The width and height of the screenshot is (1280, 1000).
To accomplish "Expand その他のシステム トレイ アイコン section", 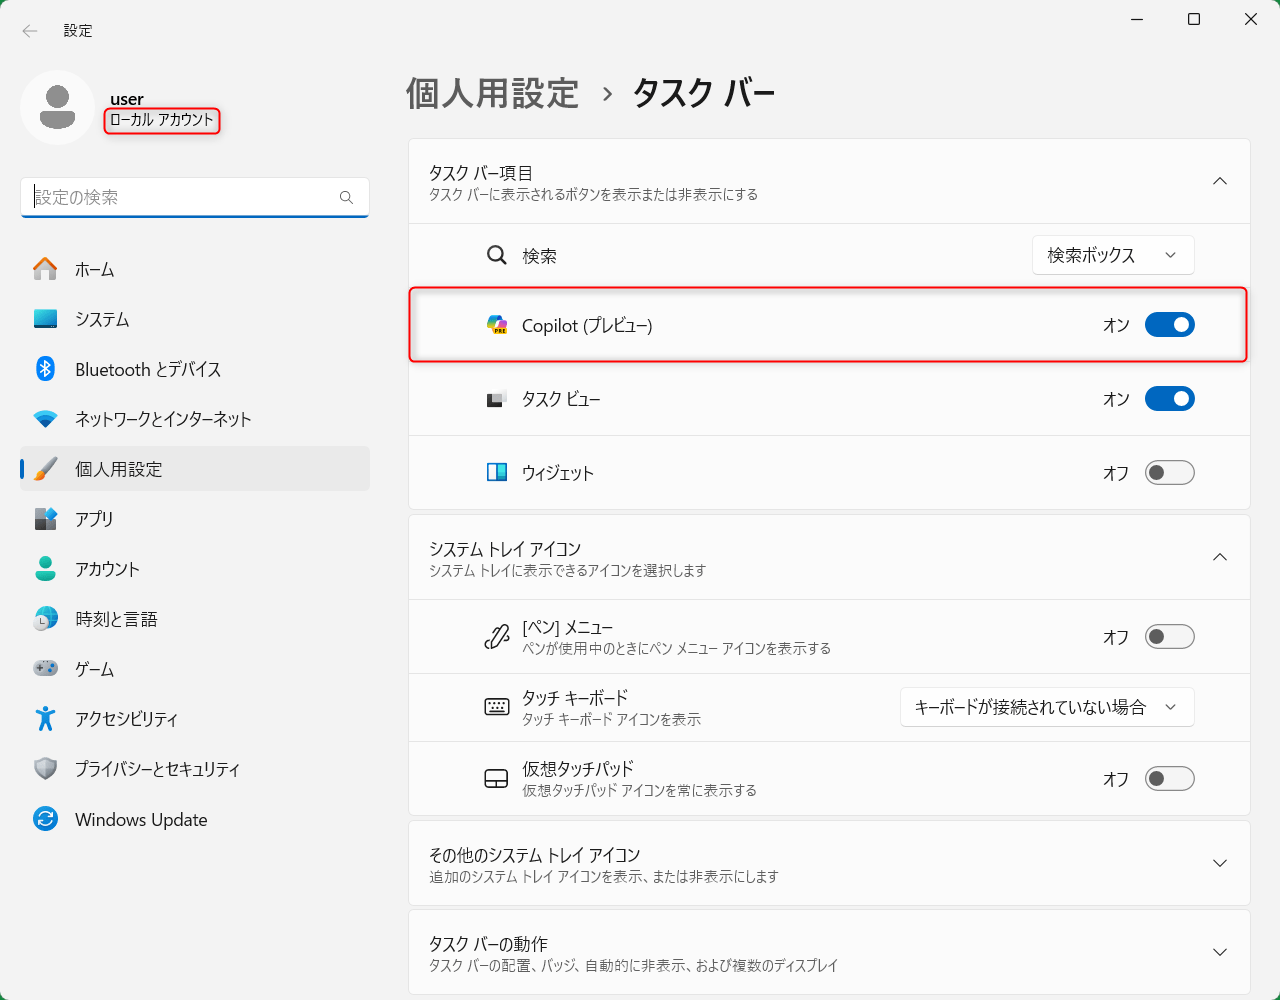I will [1219, 864].
